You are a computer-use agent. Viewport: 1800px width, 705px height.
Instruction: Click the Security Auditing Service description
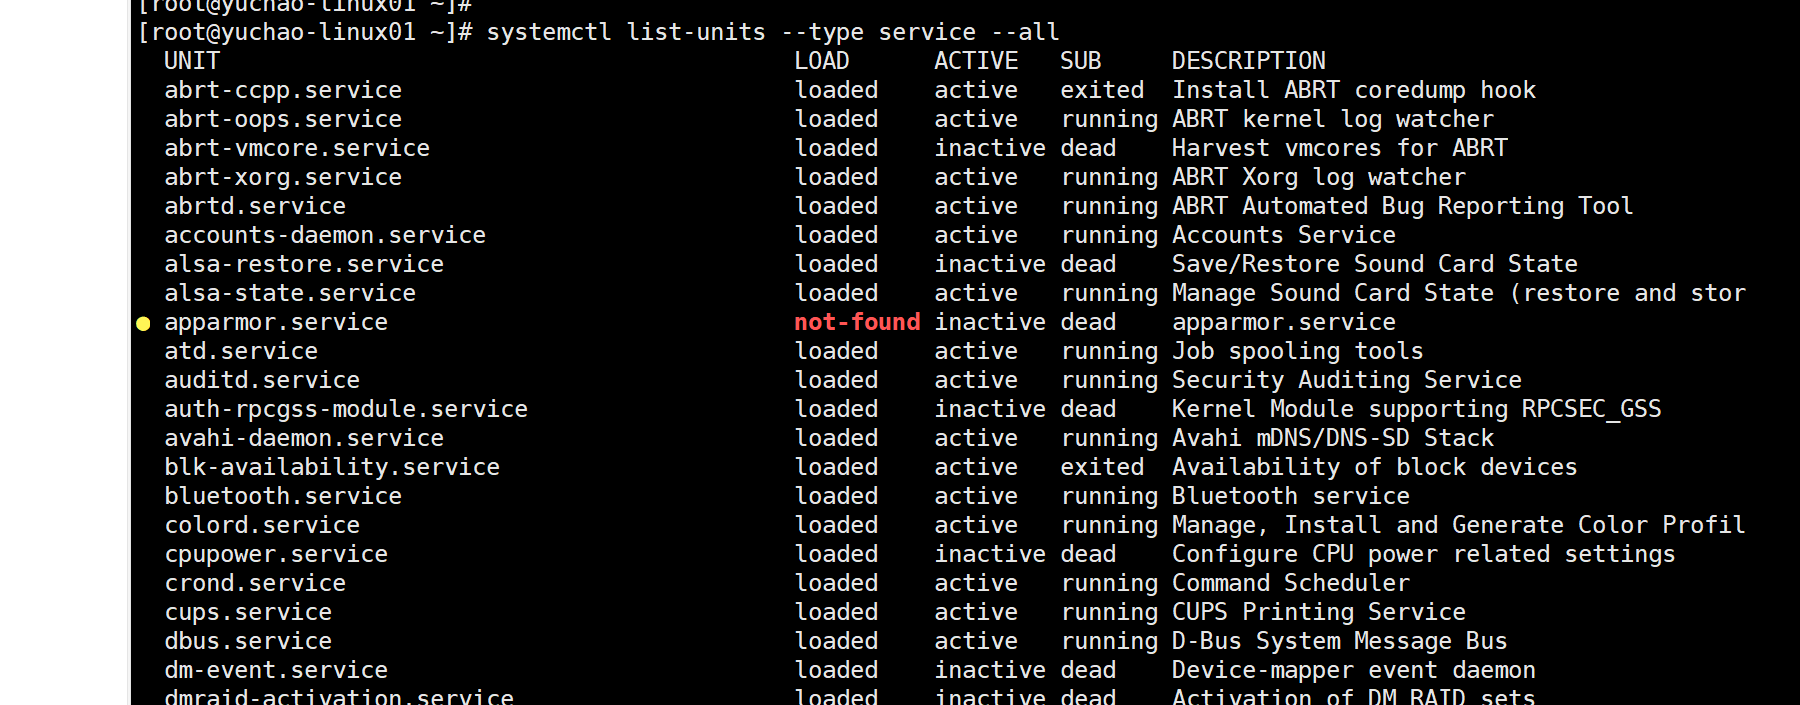point(1346,380)
